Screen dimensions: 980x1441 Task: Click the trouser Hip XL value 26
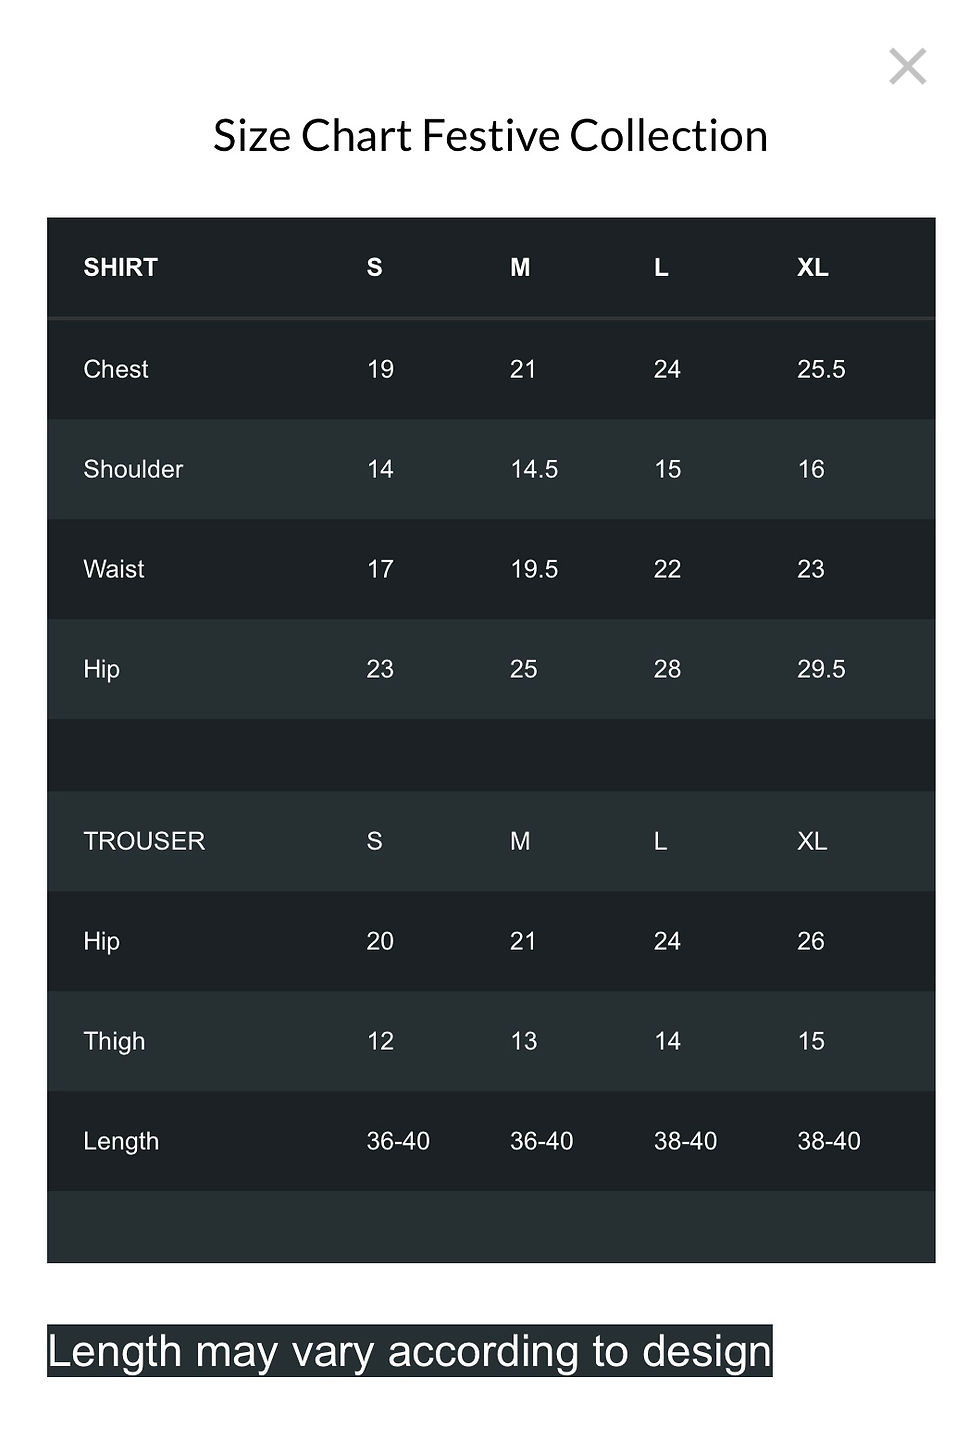tap(811, 941)
